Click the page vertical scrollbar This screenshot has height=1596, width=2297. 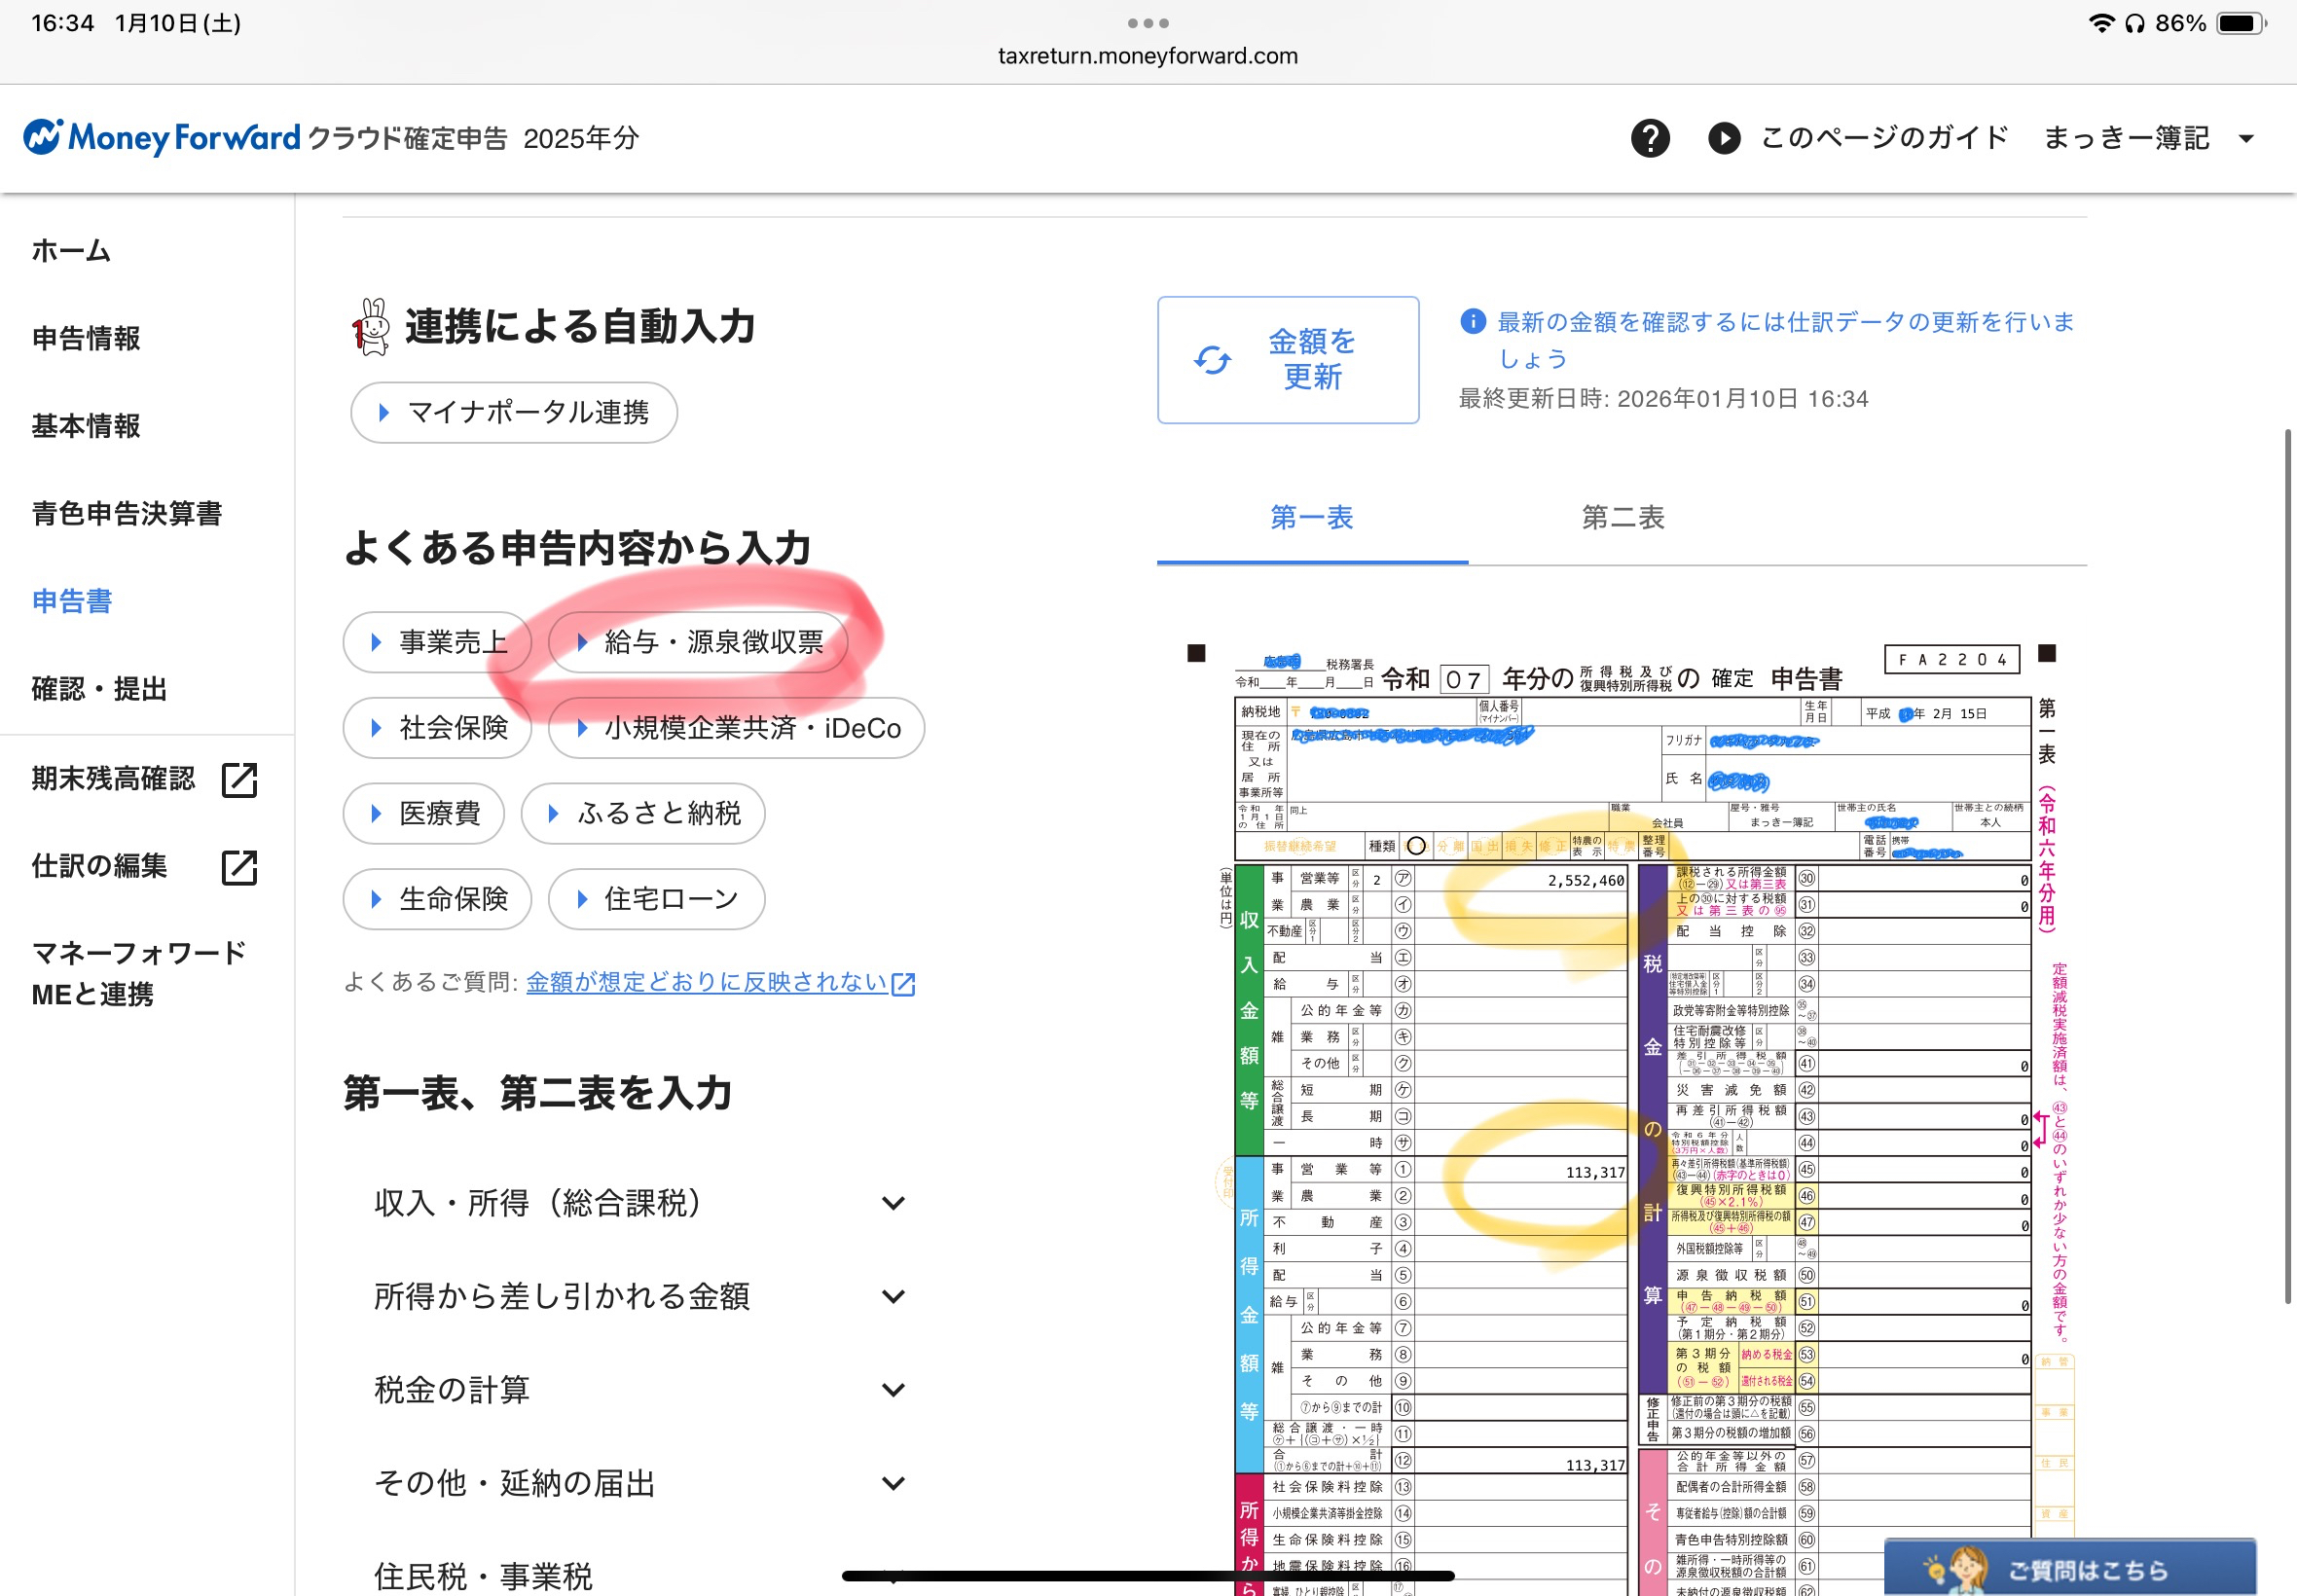(x=2287, y=866)
